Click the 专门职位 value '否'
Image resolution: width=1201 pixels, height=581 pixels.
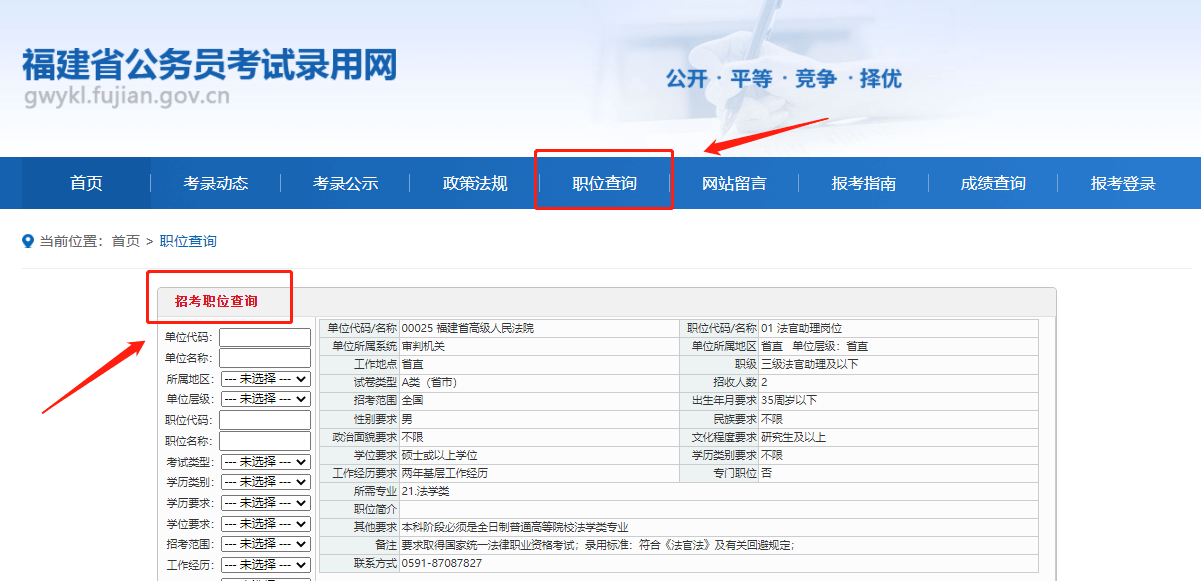tap(899, 472)
